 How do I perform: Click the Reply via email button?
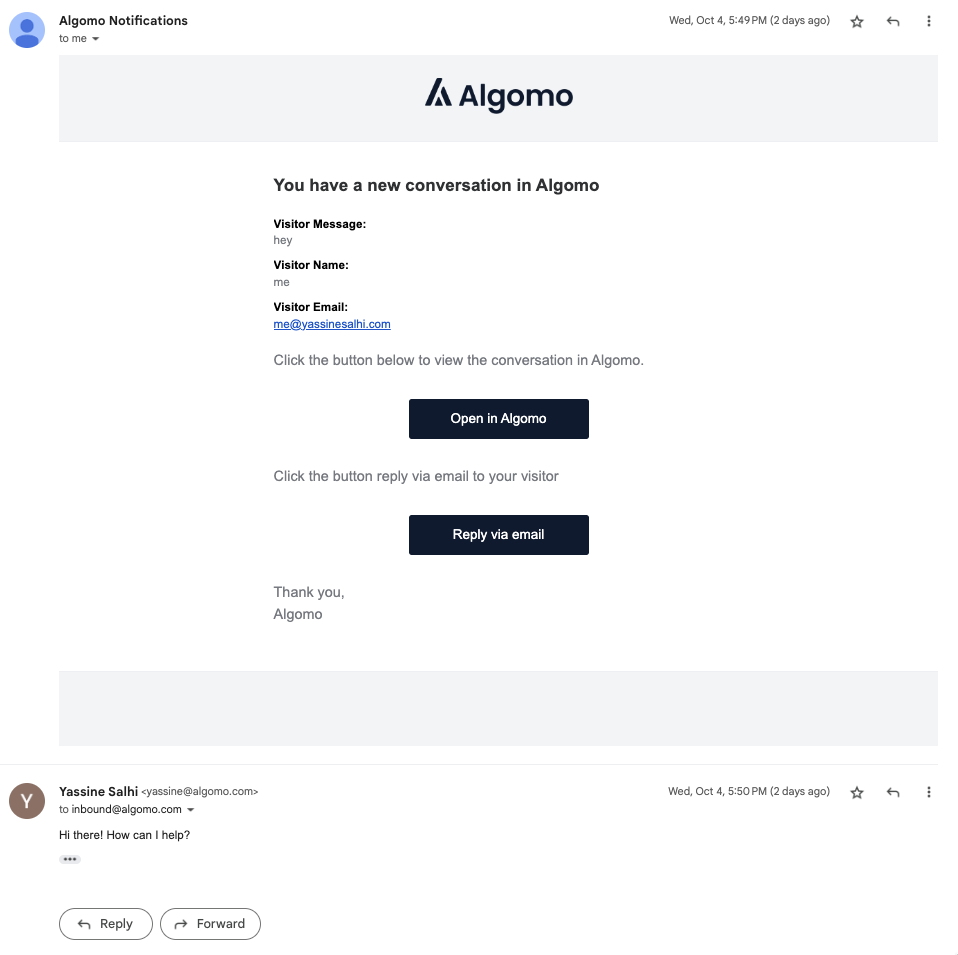(x=499, y=535)
